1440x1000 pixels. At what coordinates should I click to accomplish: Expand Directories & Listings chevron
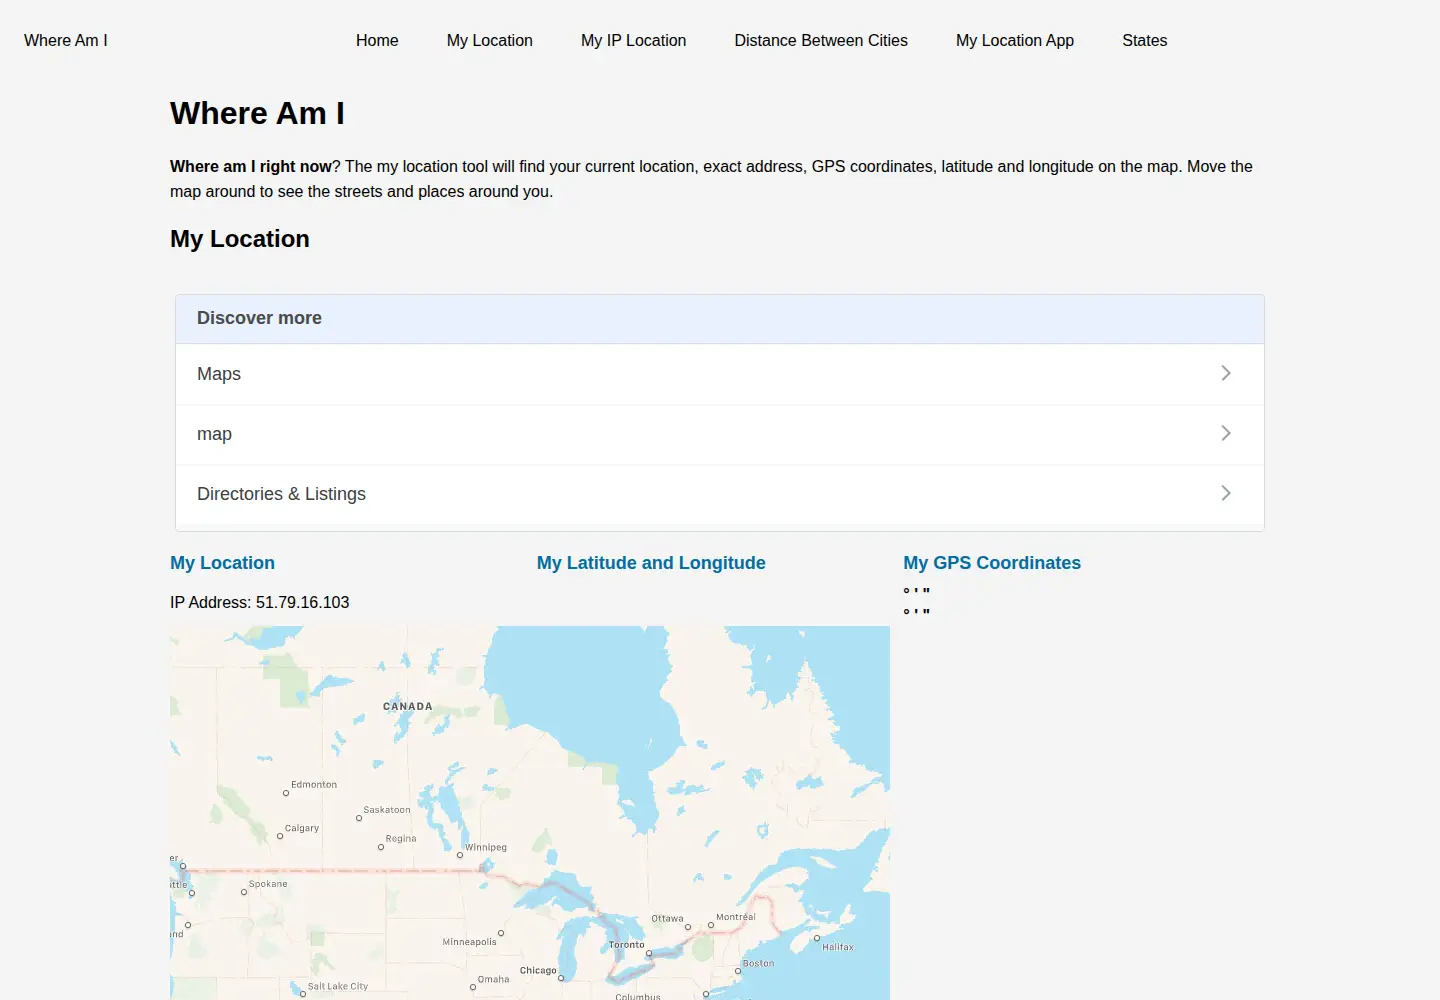pos(1226,493)
